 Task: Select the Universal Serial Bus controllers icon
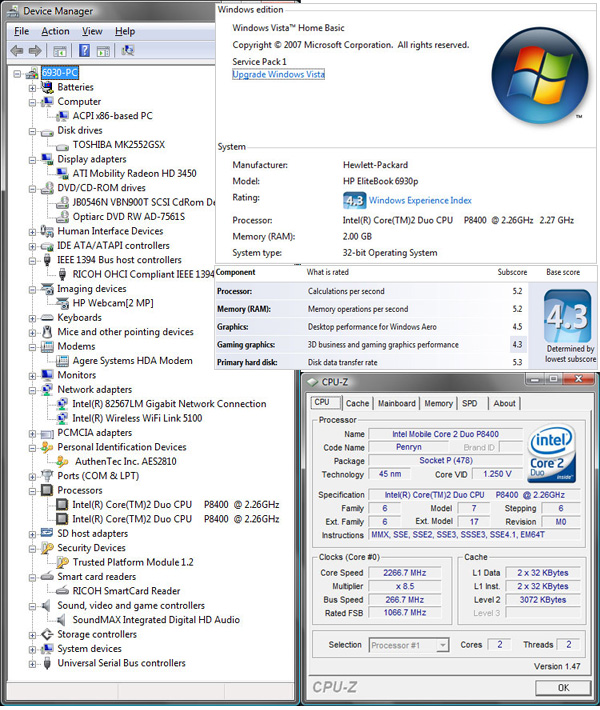[x=47, y=663]
